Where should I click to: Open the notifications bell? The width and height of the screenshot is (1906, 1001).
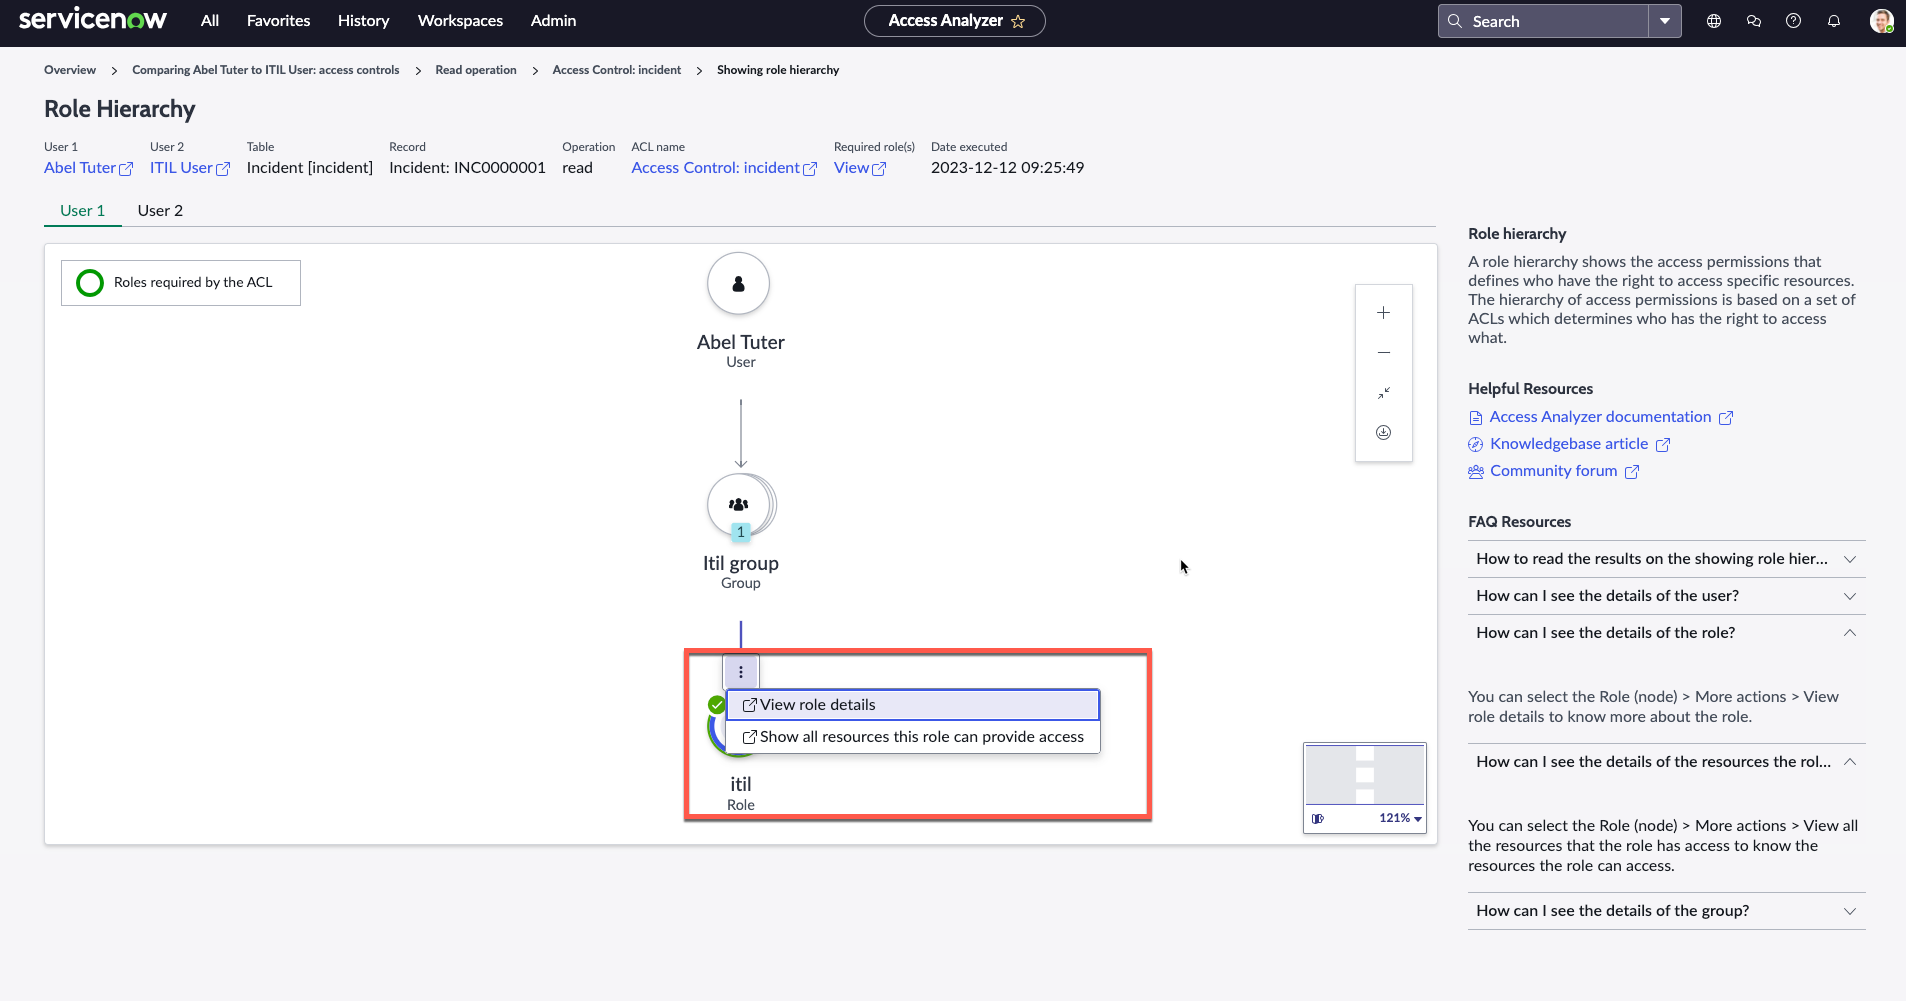pos(1834,21)
